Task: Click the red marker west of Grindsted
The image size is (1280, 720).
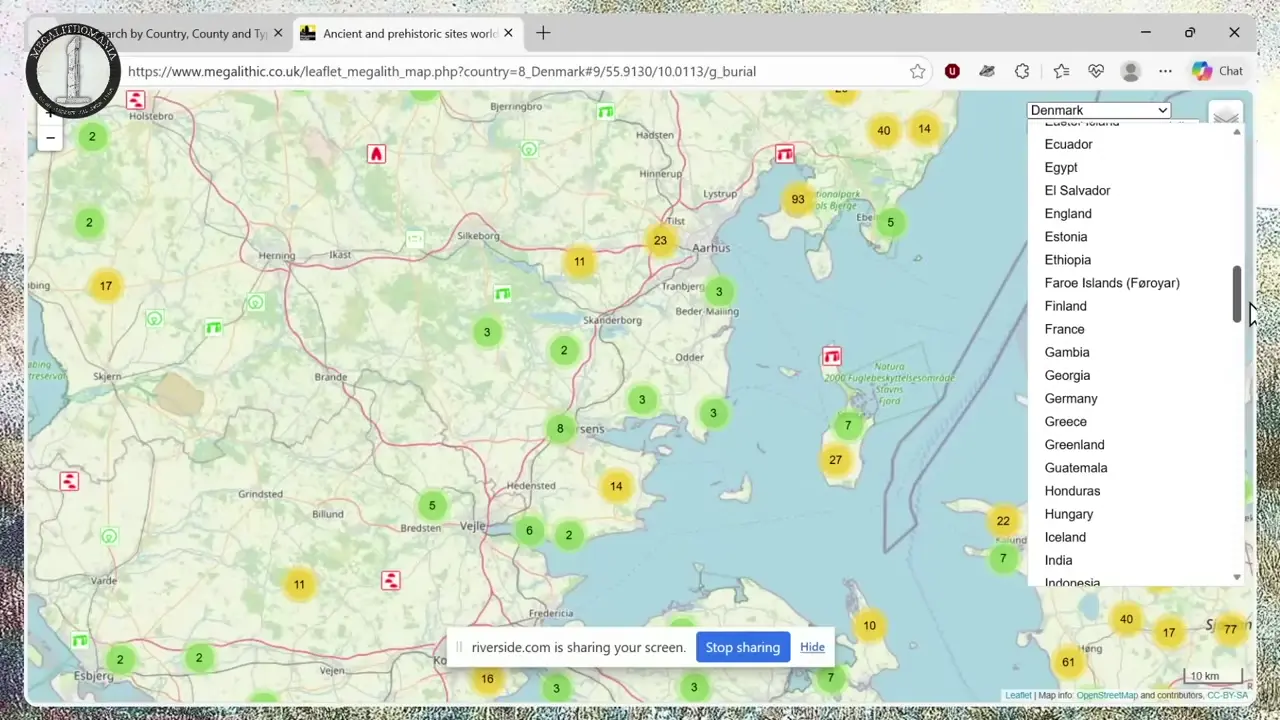Action: (x=69, y=481)
